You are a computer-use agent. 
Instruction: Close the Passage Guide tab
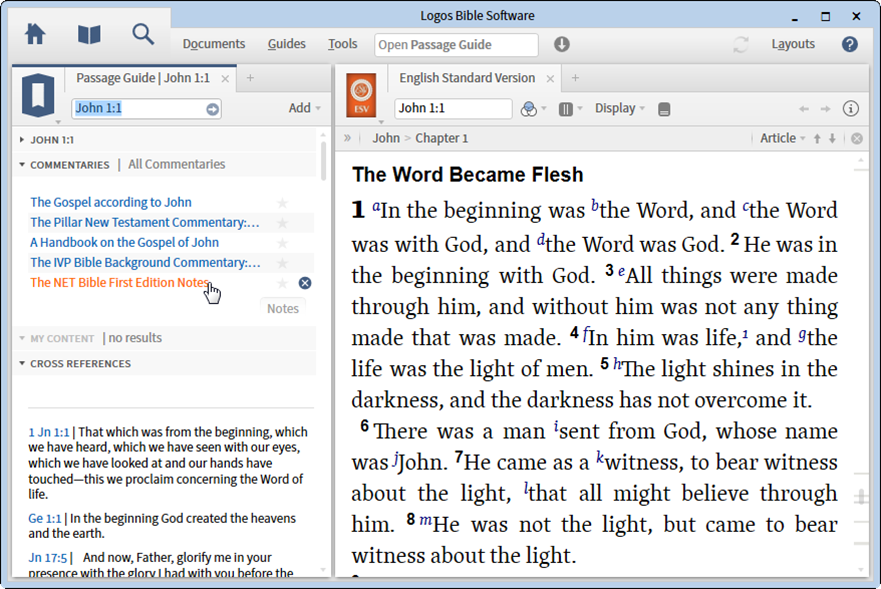(225, 79)
